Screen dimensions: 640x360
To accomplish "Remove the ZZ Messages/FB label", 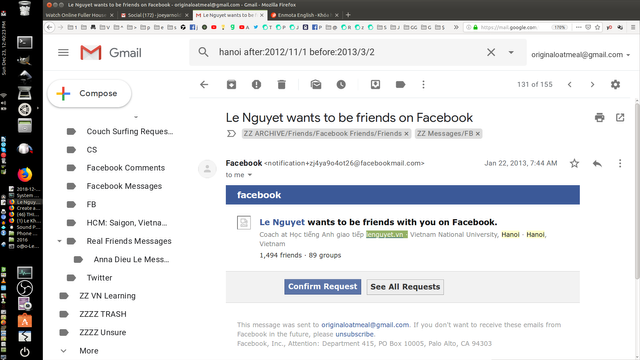I will (x=478, y=133).
